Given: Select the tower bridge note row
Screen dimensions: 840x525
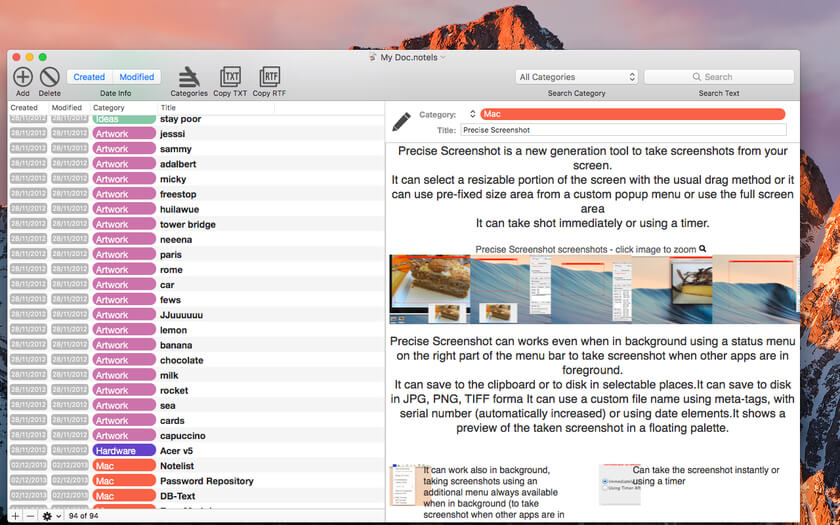Looking at the screenshot, I should pos(189,224).
